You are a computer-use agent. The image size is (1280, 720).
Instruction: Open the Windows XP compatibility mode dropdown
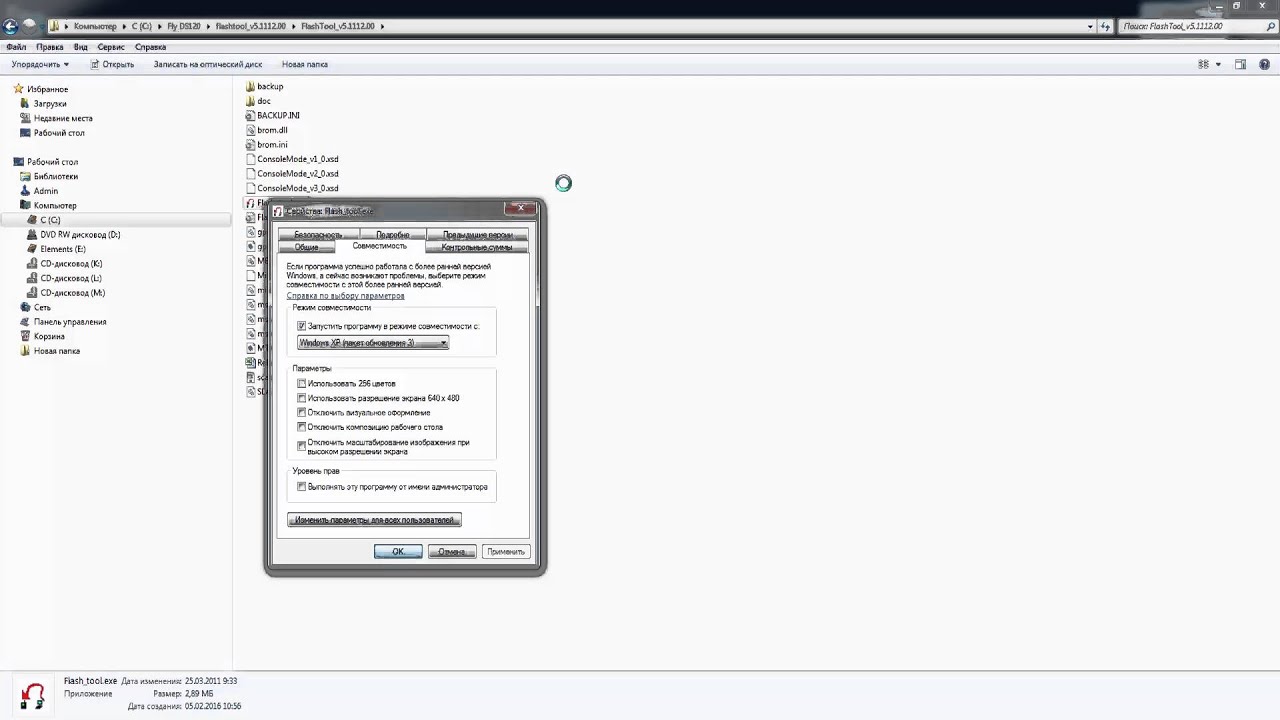[x=372, y=343]
